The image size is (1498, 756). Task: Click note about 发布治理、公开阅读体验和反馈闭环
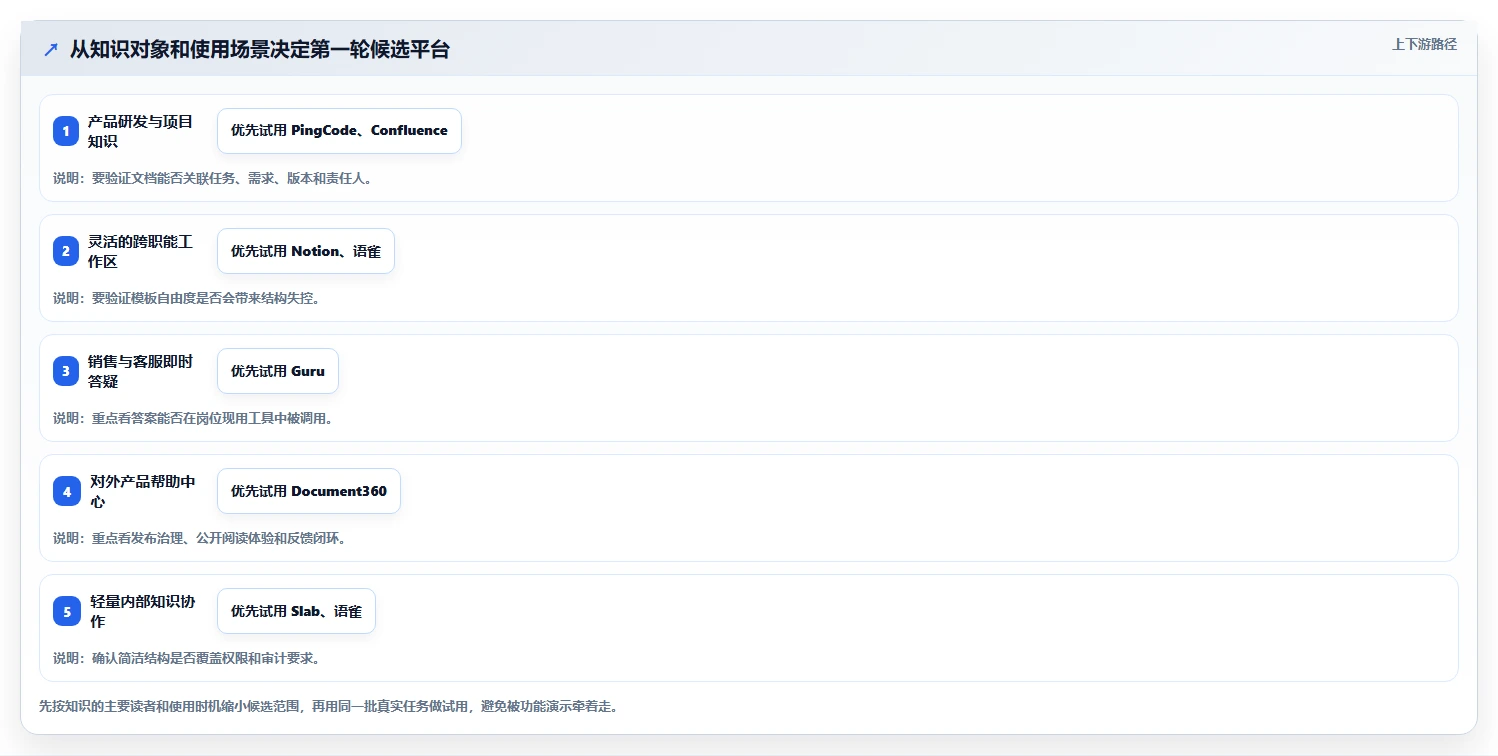click(200, 538)
